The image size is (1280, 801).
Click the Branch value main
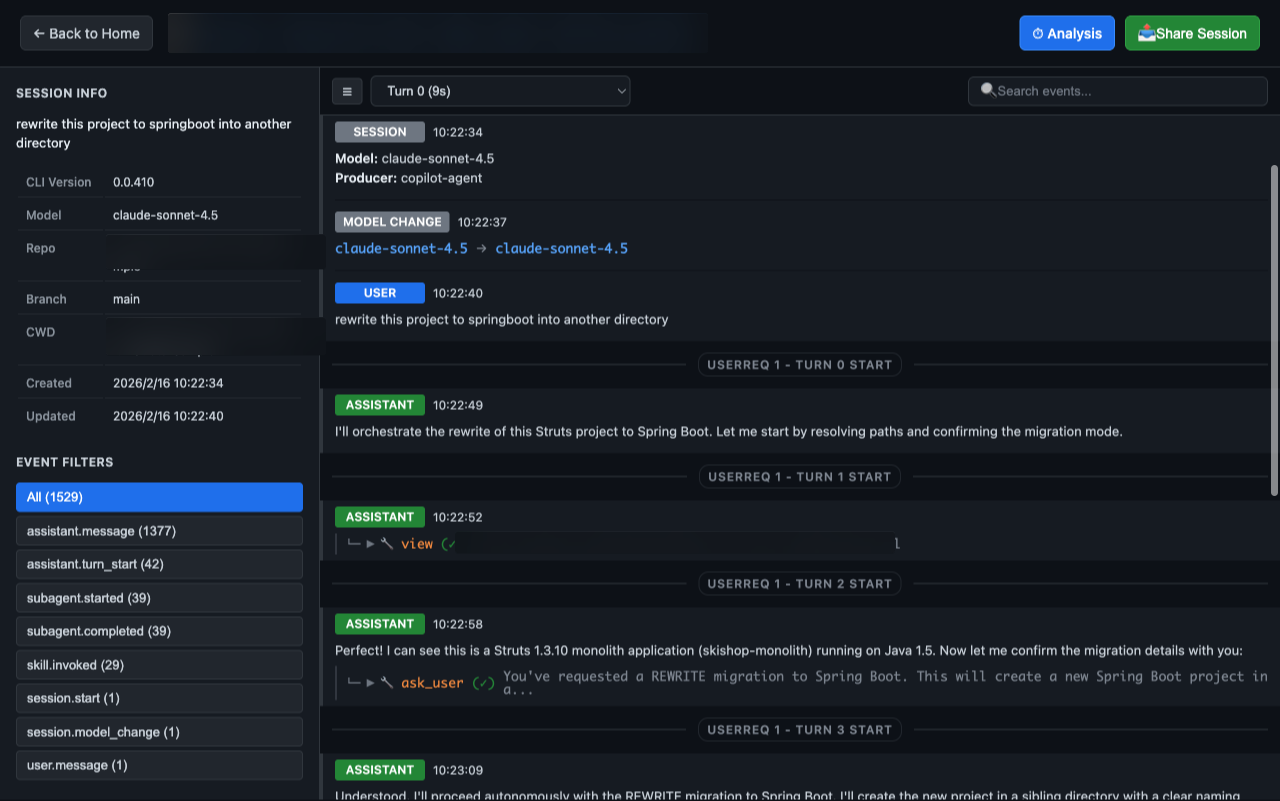tap(126, 299)
